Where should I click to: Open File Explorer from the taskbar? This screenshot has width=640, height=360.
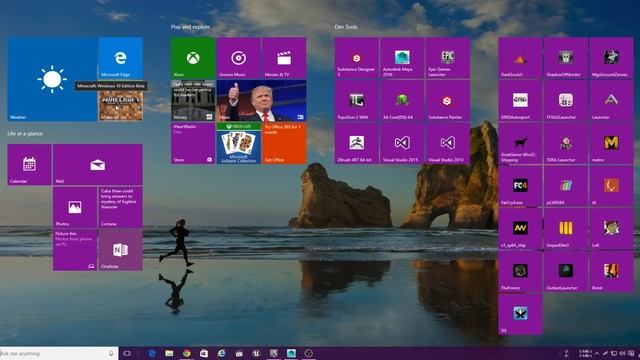pos(169,353)
